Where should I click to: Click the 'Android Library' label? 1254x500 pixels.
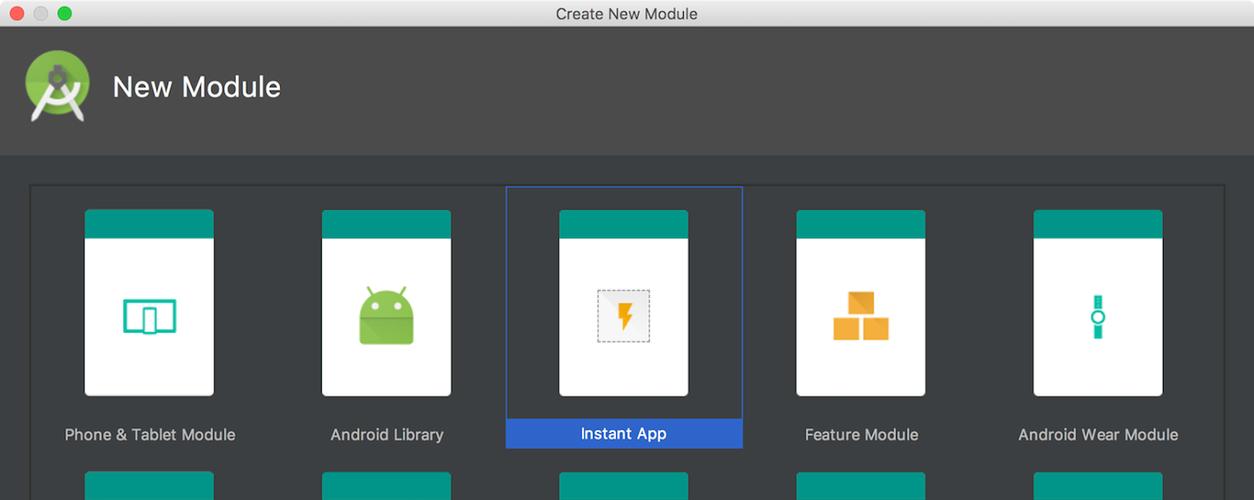pos(387,435)
